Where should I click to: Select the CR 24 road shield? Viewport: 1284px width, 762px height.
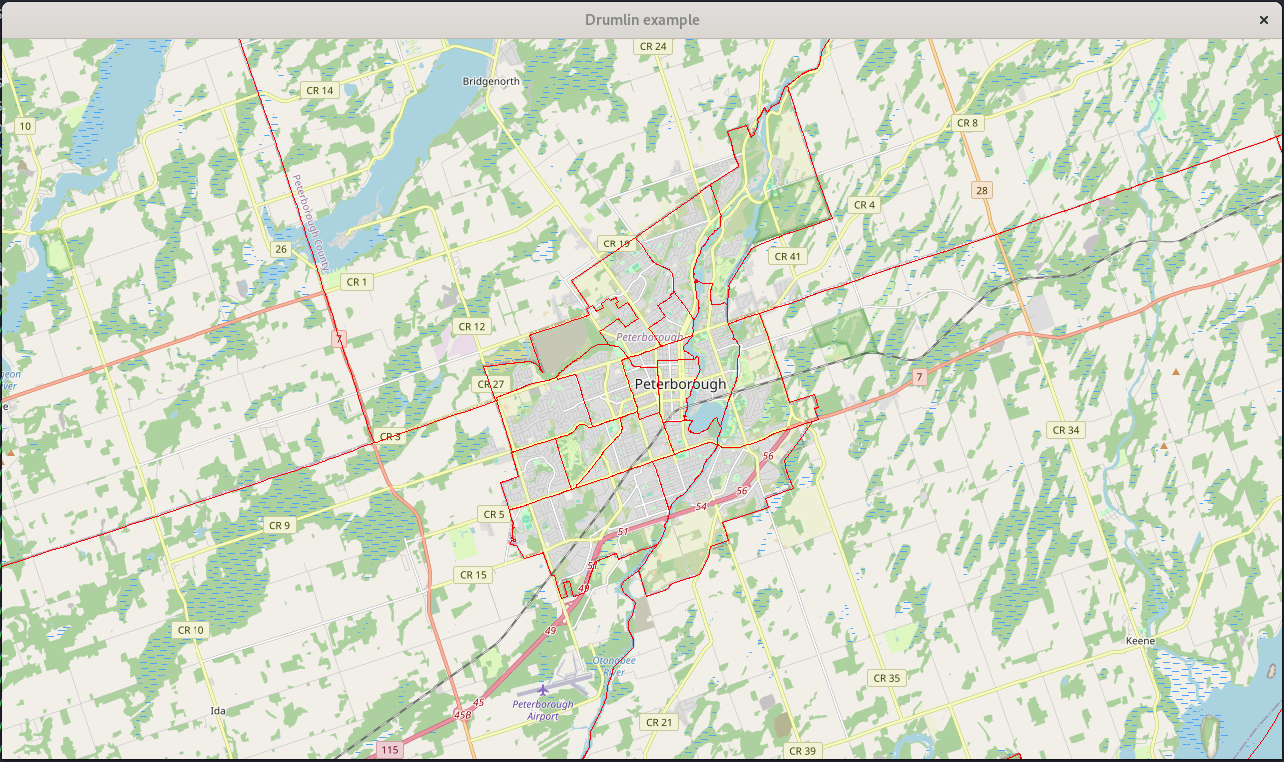(x=653, y=46)
